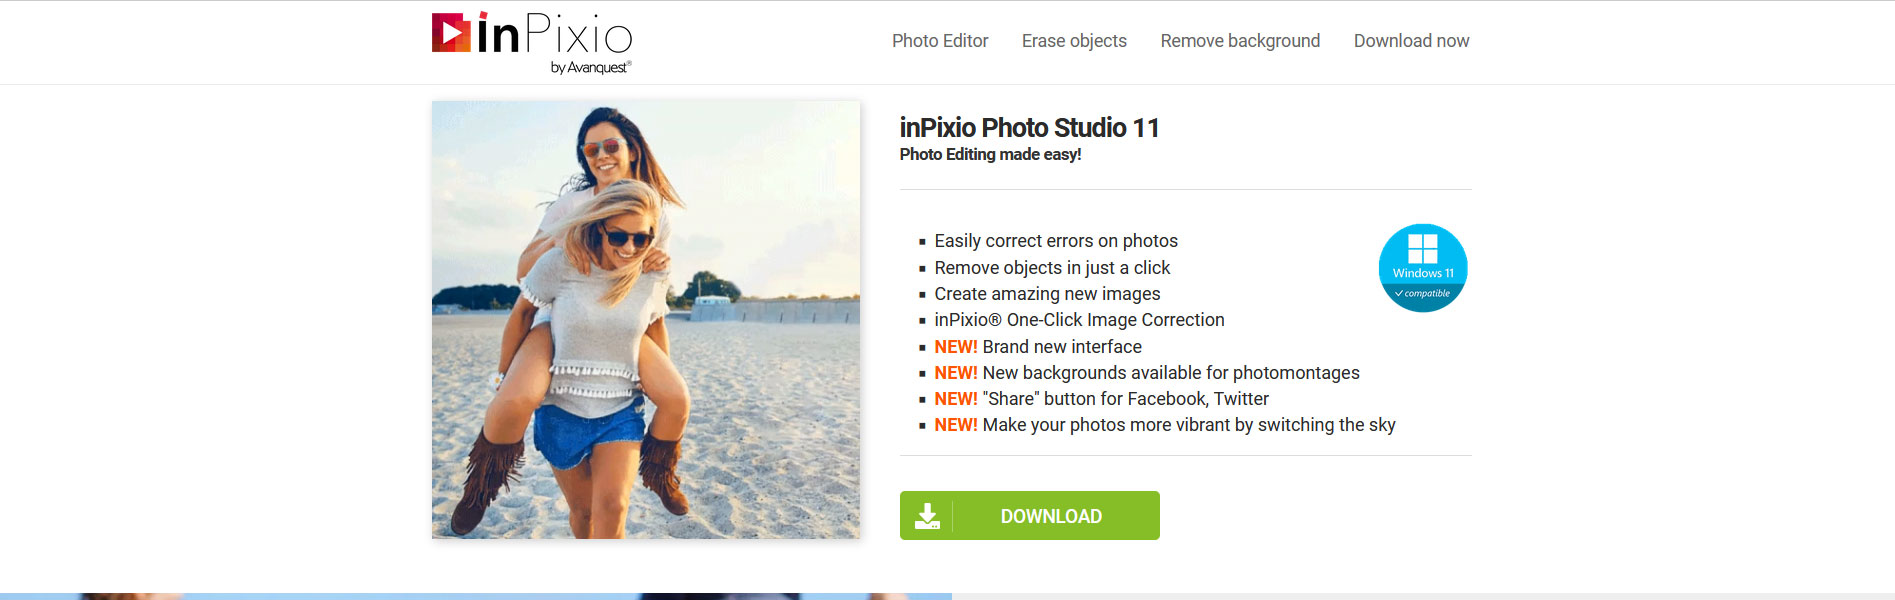The width and height of the screenshot is (1895, 600).
Task: Open the Erase objects menu link
Action: [x=1074, y=41]
